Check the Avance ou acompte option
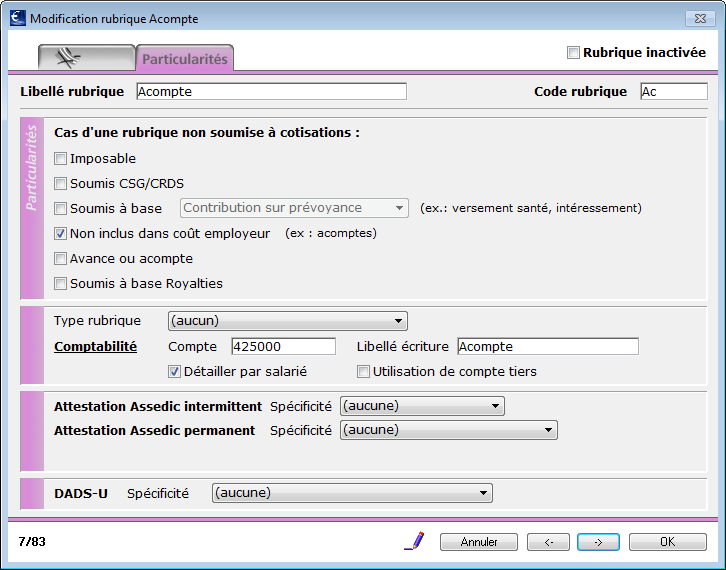The width and height of the screenshot is (726, 570). pos(60,258)
